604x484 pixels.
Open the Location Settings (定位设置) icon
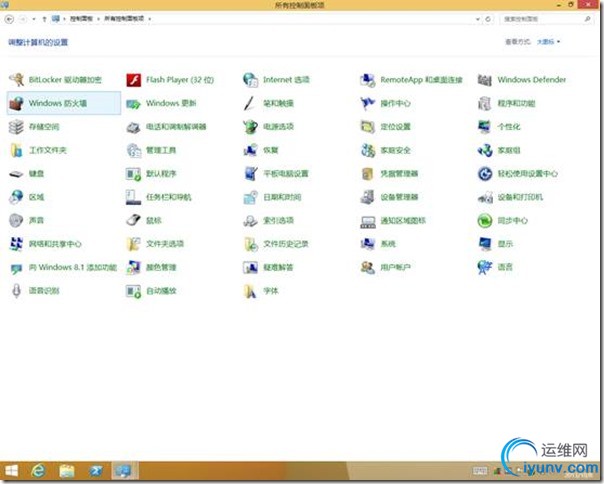click(367, 127)
